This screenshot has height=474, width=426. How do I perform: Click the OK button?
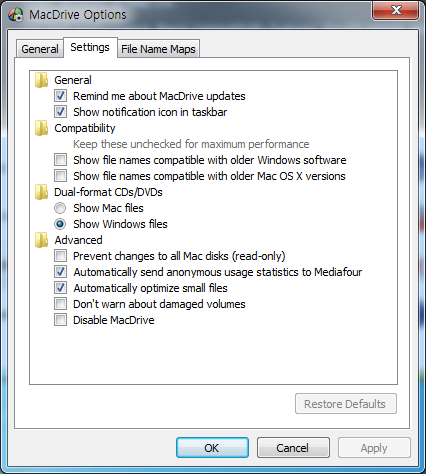pos(212,448)
